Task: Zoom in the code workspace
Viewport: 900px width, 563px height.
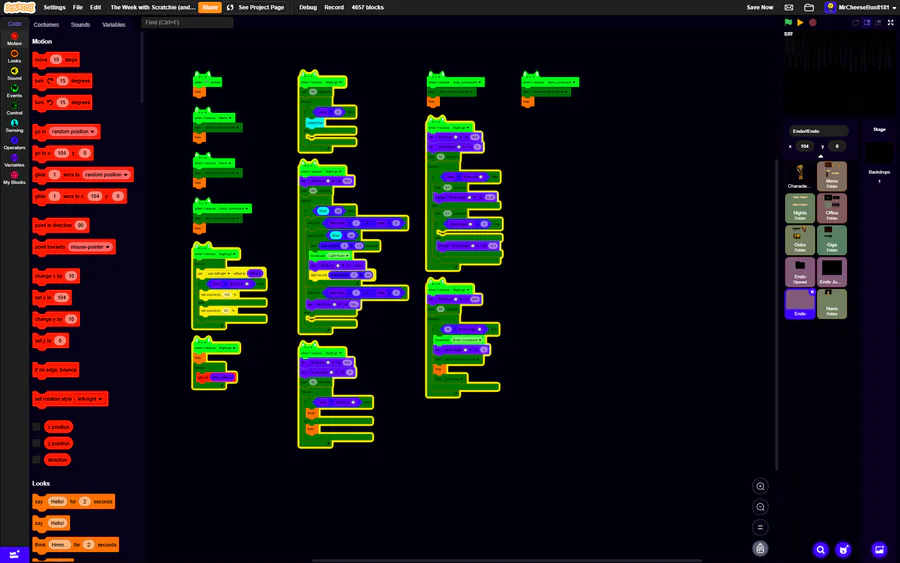Action: point(761,486)
